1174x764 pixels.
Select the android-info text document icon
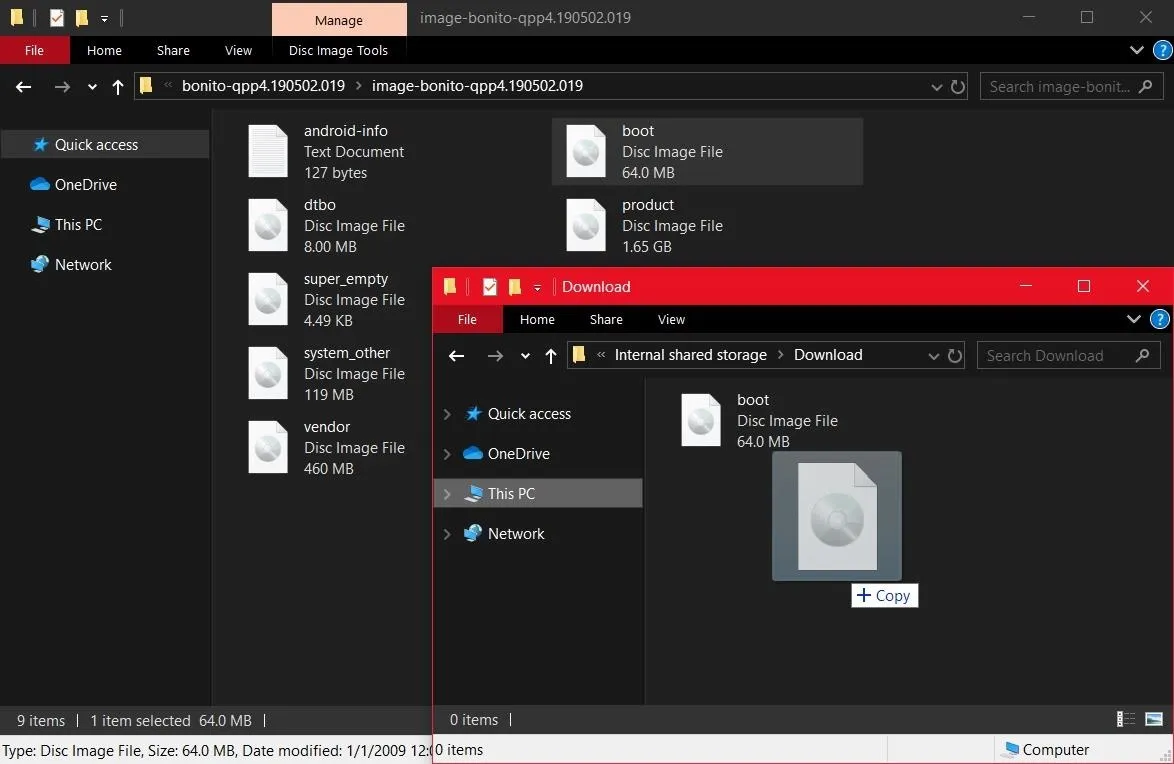point(268,151)
